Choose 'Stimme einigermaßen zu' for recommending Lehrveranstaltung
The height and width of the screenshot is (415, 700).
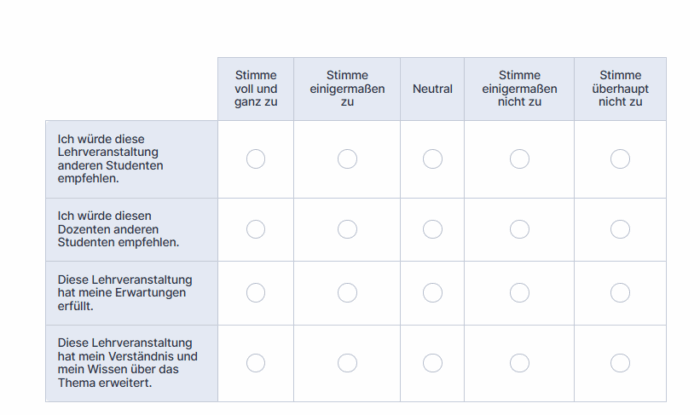347,159
